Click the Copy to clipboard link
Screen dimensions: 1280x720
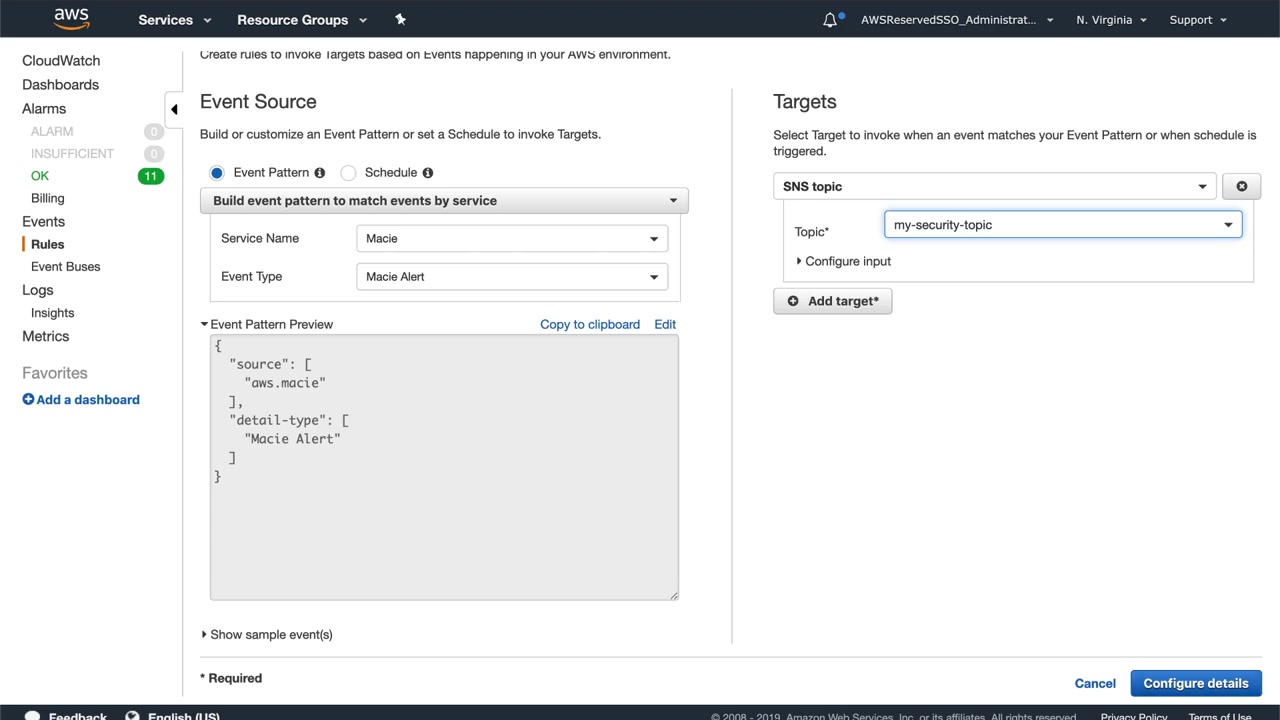coord(589,324)
